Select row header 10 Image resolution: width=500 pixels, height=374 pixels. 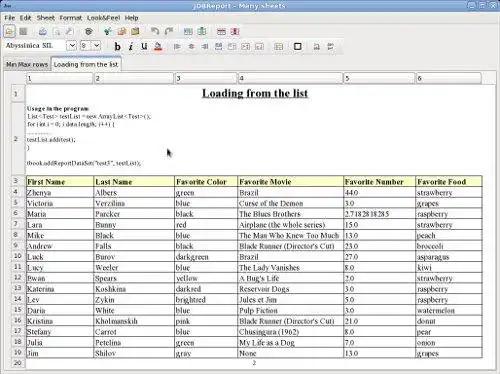[18, 256]
